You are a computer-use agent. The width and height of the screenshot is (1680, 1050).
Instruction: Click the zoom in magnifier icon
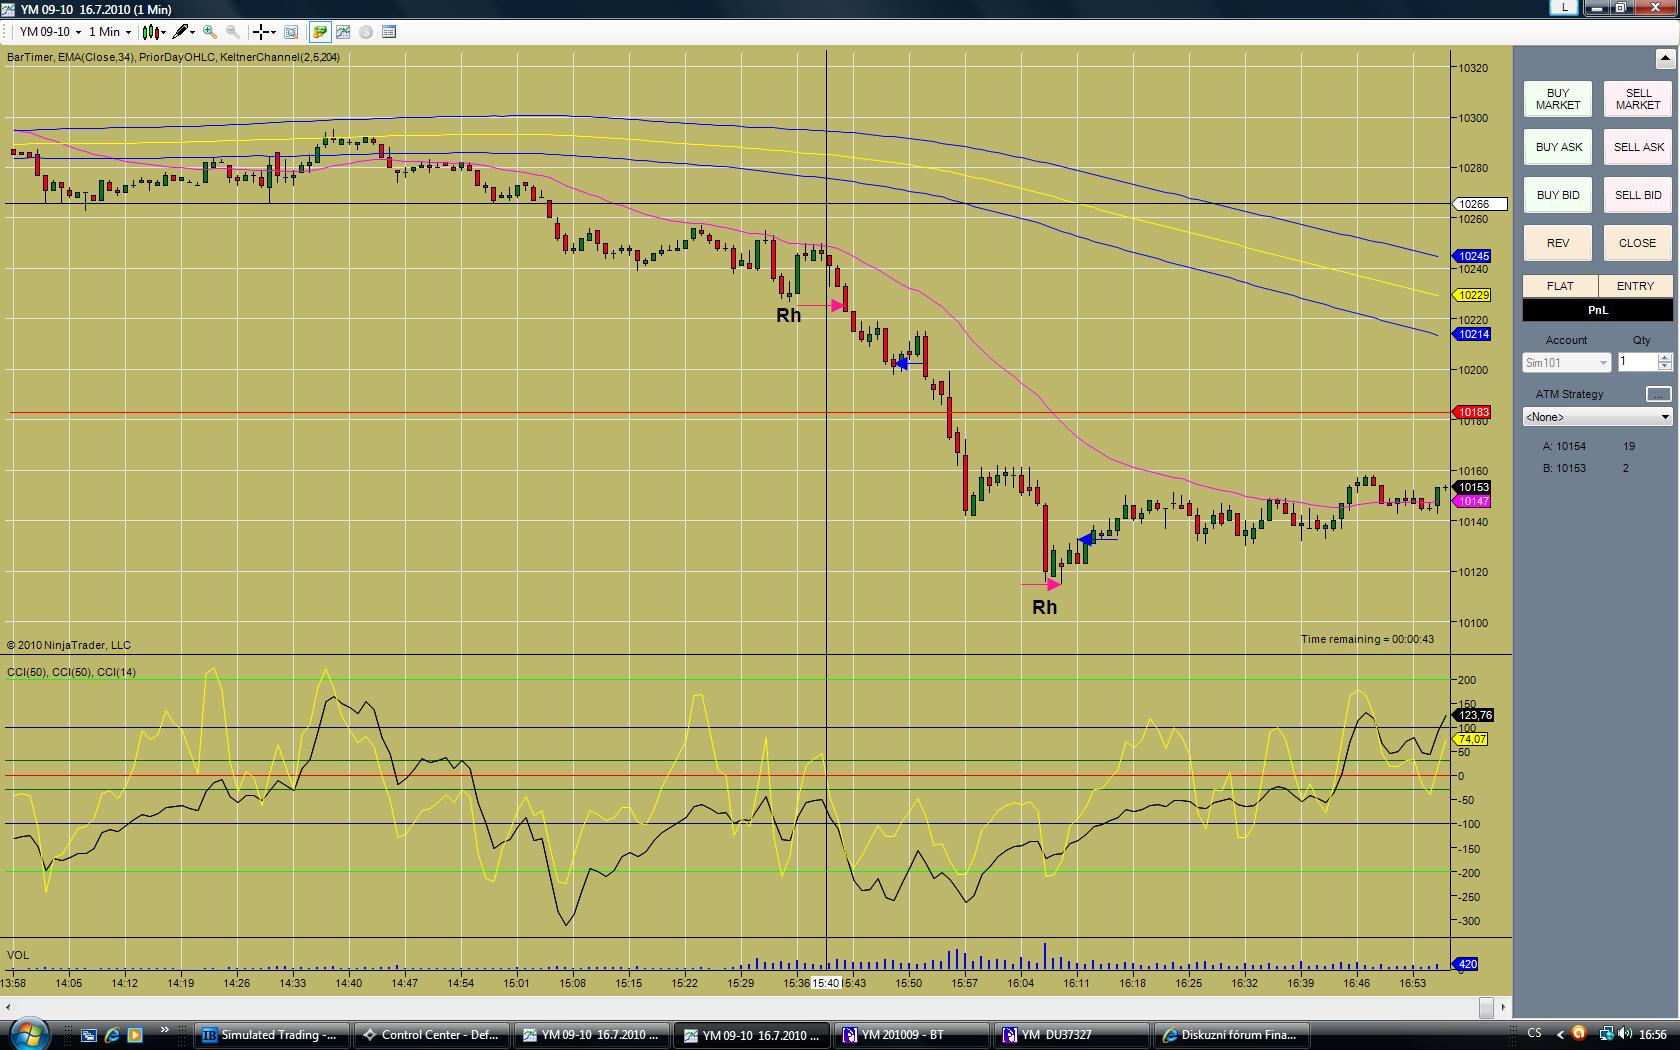coord(210,32)
